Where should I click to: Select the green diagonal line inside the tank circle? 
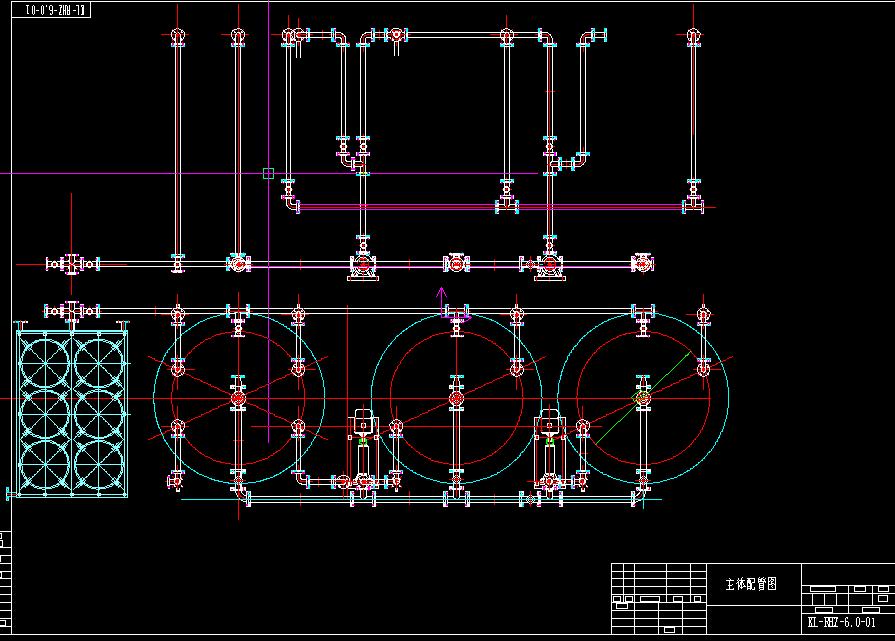pyautogui.click(x=643, y=398)
